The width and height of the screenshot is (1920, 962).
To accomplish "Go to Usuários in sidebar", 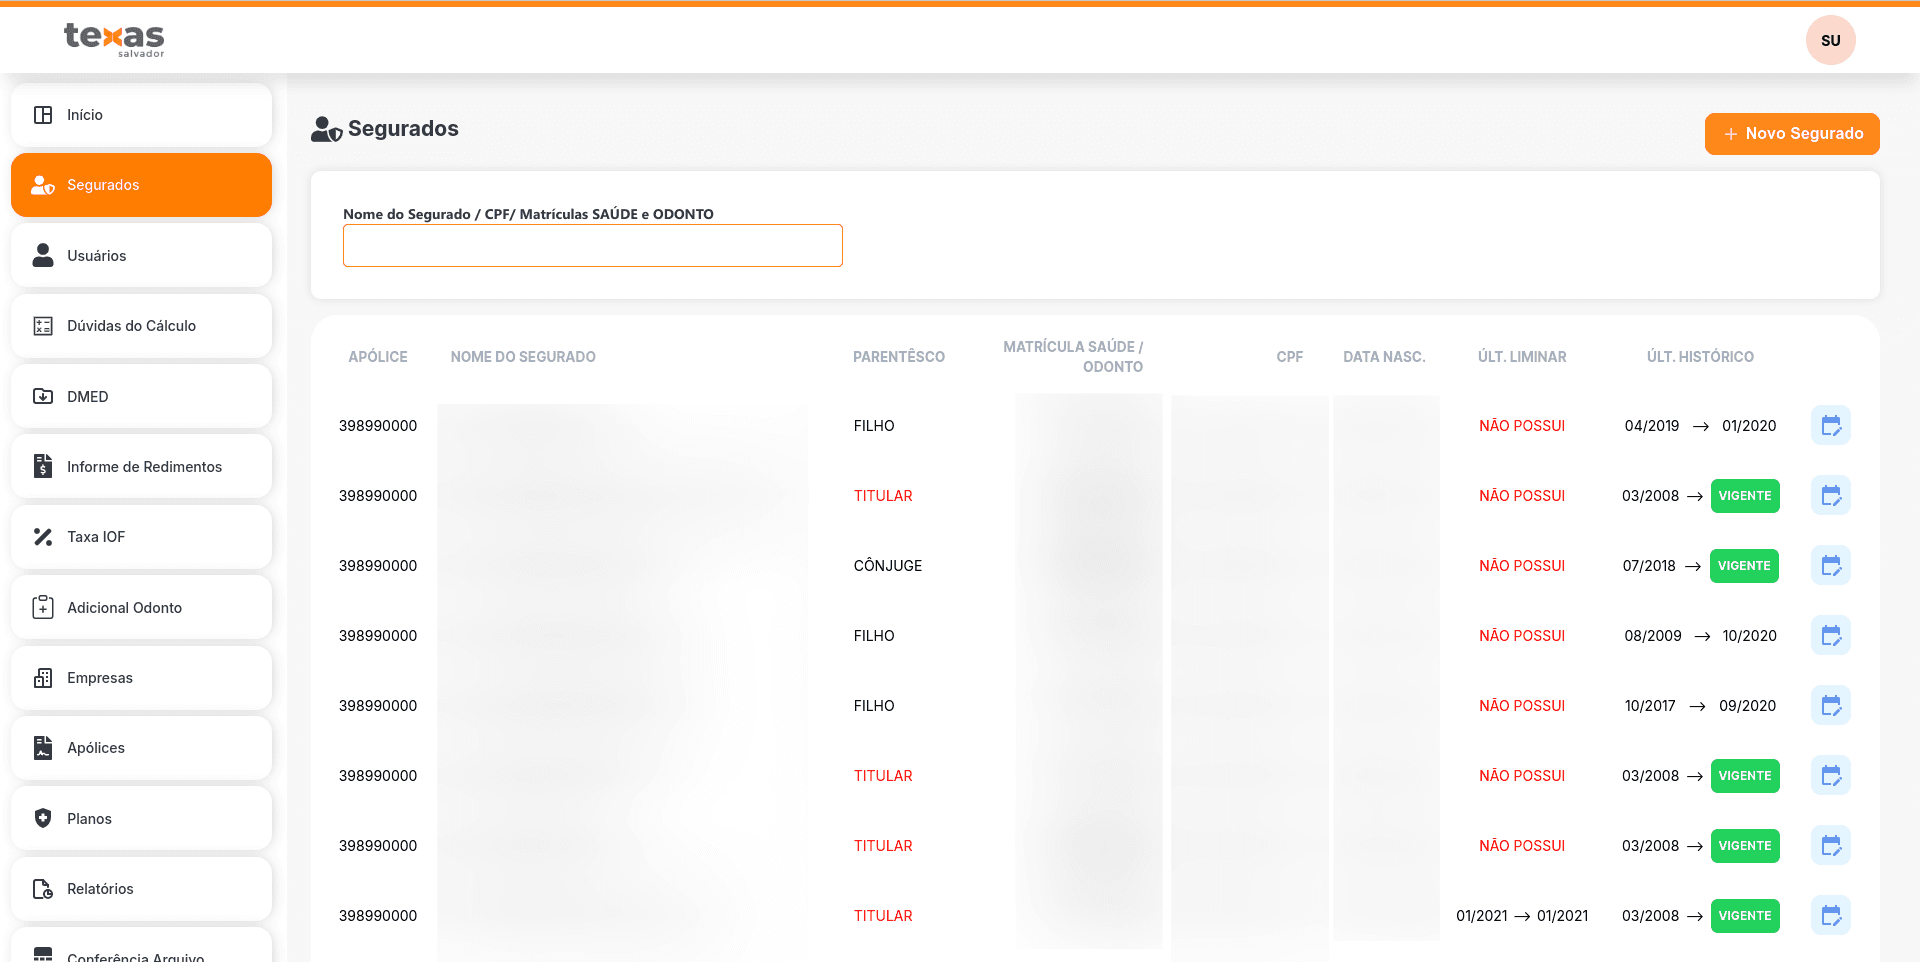I will tap(141, 256).
